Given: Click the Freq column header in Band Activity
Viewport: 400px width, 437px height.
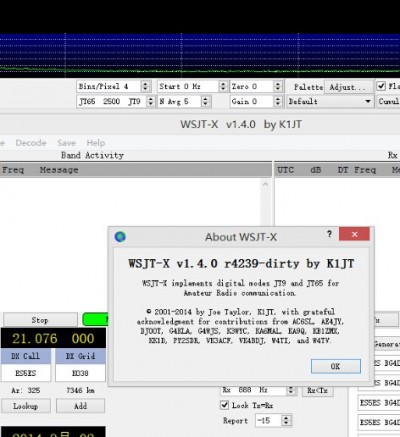Looking at the screenshot, I should 13,170.
